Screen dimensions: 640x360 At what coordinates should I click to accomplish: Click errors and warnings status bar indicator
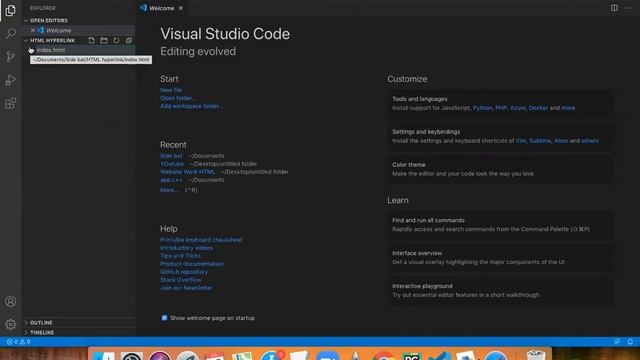18,342
